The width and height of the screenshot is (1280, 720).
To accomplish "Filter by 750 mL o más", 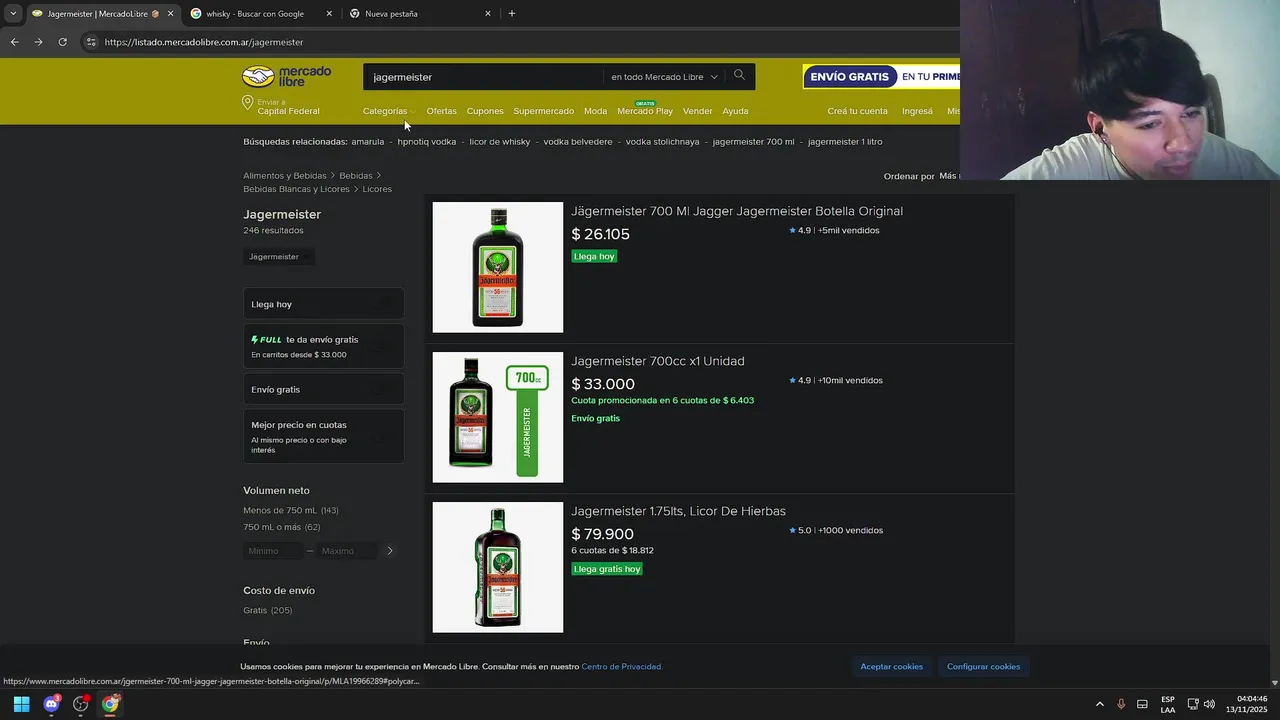I will pyautogui.click(x=282, y=527).
